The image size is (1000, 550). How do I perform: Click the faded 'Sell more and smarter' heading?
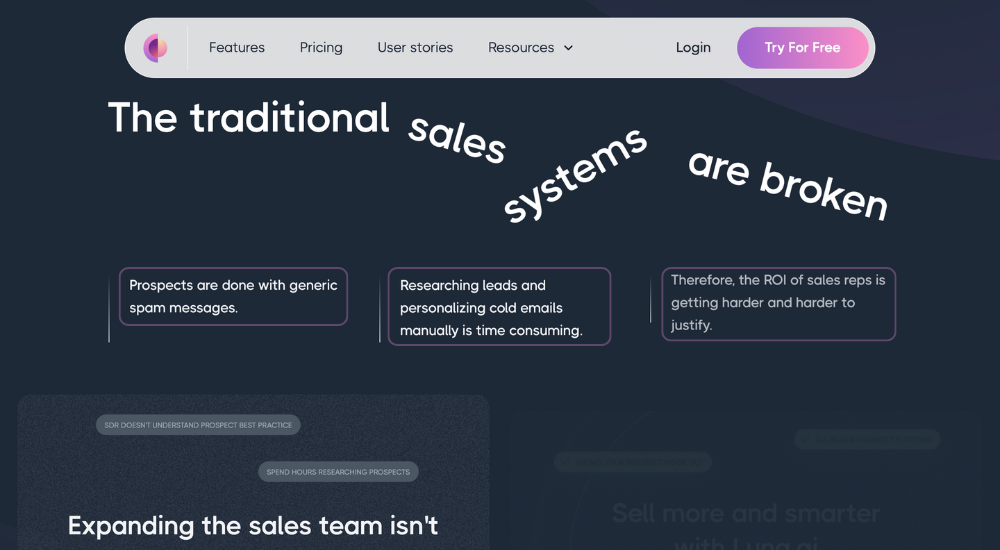(x=746, y=514)
